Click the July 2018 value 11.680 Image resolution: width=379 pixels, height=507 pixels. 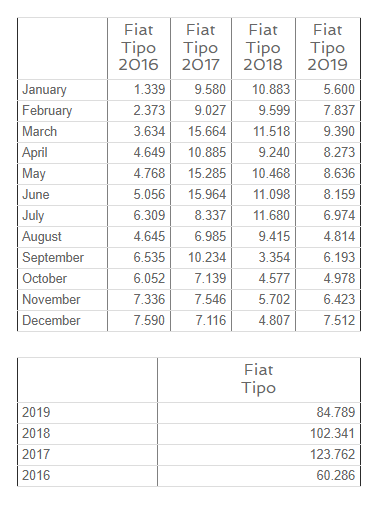tap(271, 215)
